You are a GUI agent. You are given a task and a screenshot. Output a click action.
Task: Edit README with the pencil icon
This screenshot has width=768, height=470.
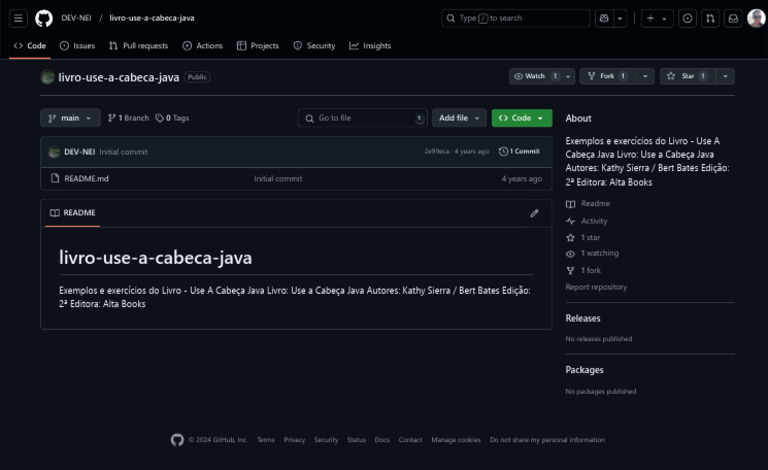point(534,213)
